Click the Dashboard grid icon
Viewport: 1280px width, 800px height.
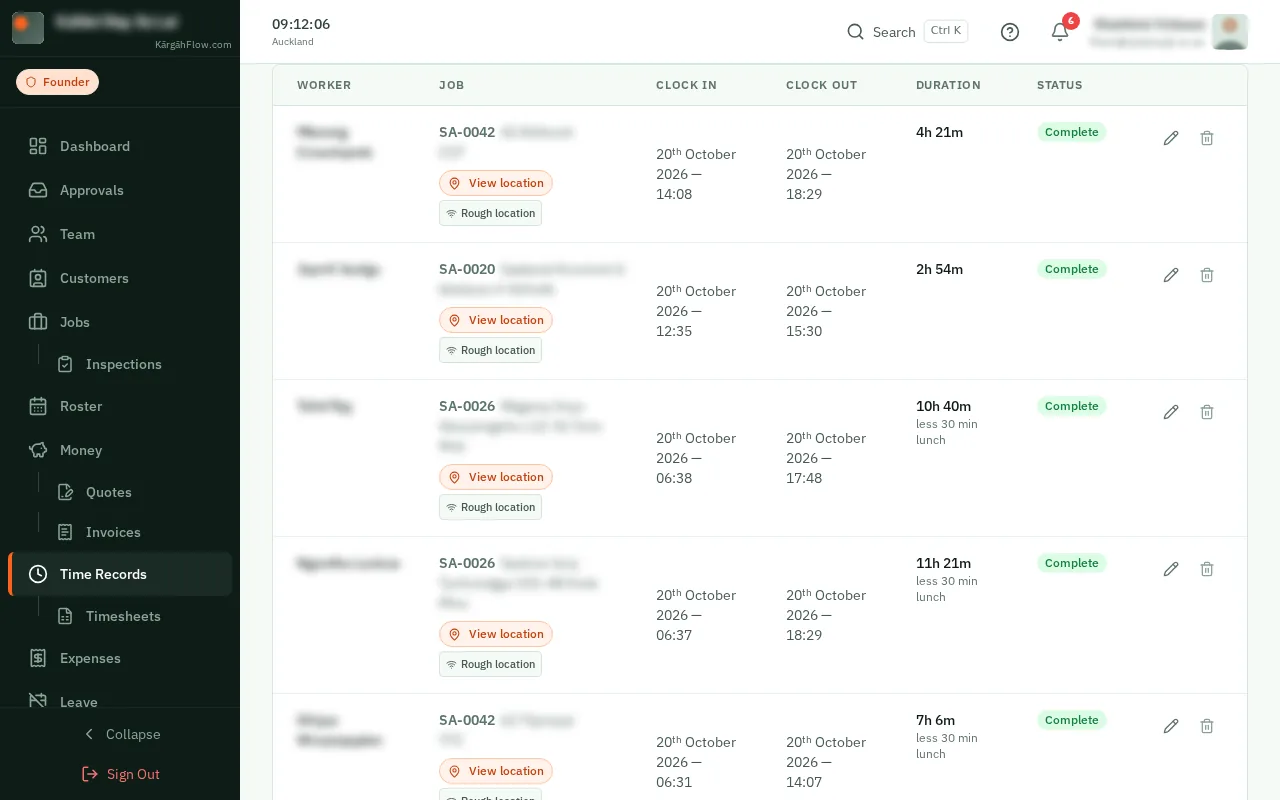38,146
